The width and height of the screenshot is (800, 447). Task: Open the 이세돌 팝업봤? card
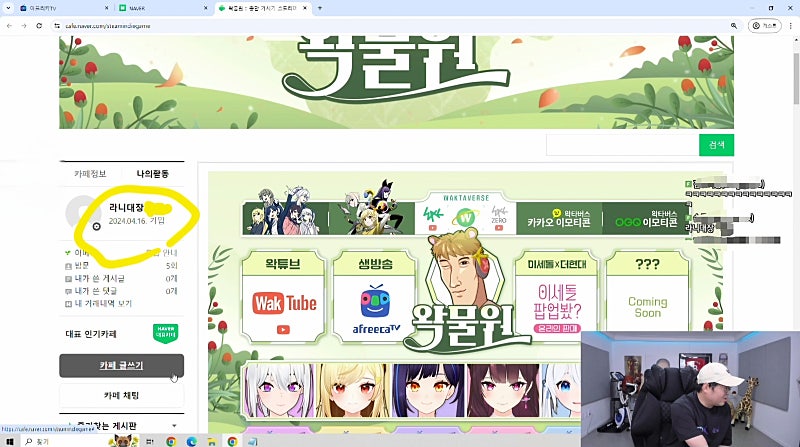(x=557, y=297)
